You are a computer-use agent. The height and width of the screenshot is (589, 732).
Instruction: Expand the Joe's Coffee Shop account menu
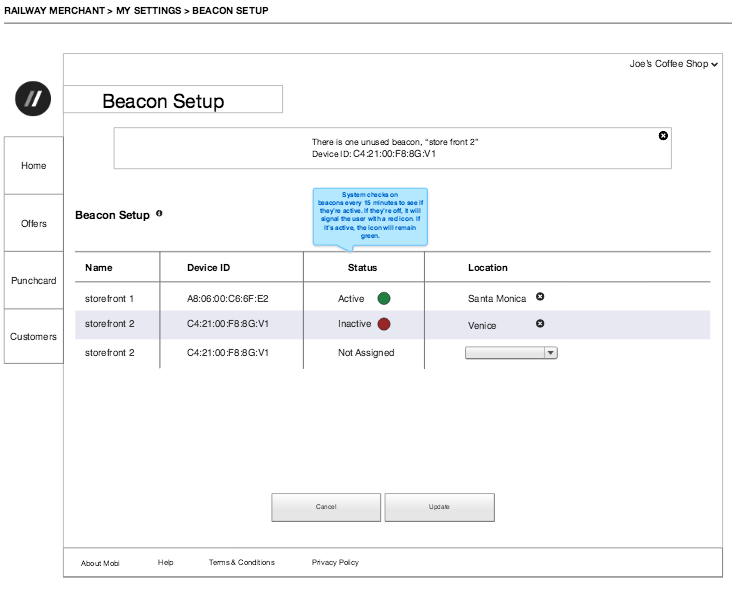coord(674,64)
